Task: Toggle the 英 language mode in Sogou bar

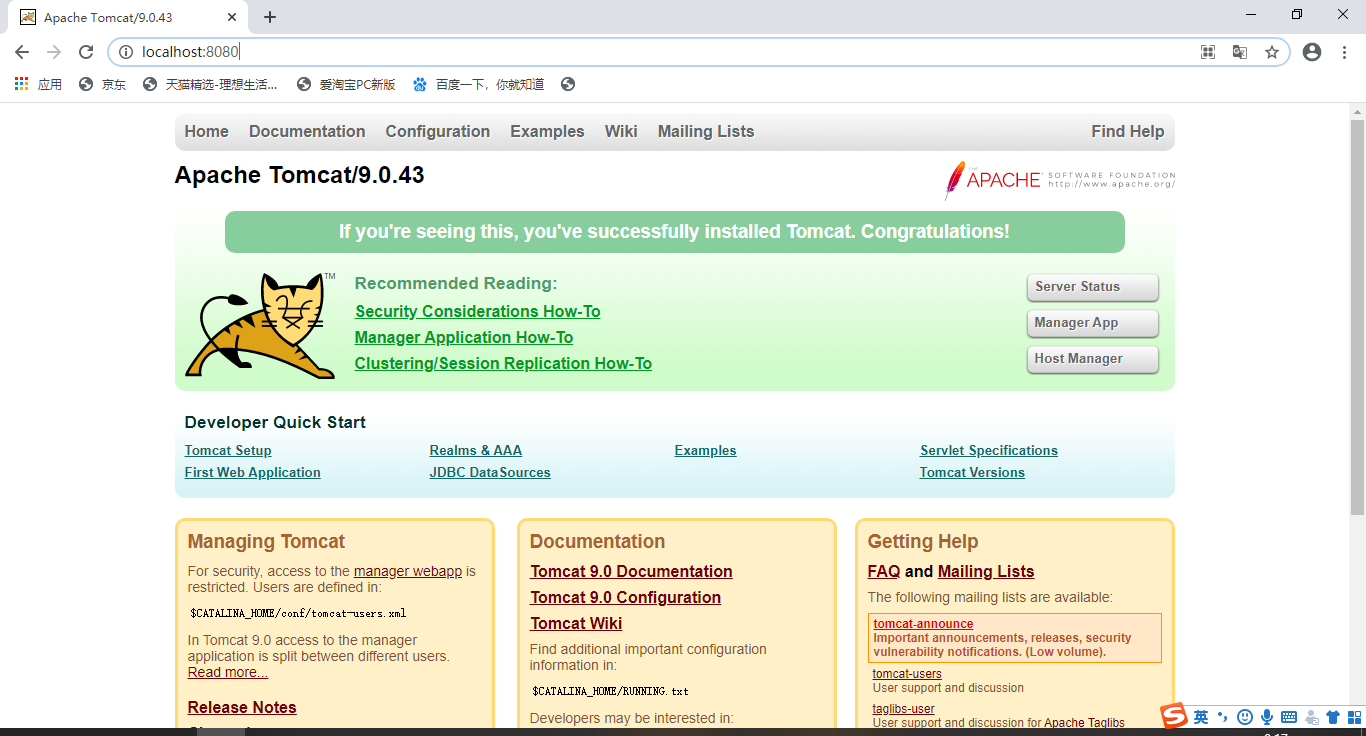Action: coord(1201,717)
